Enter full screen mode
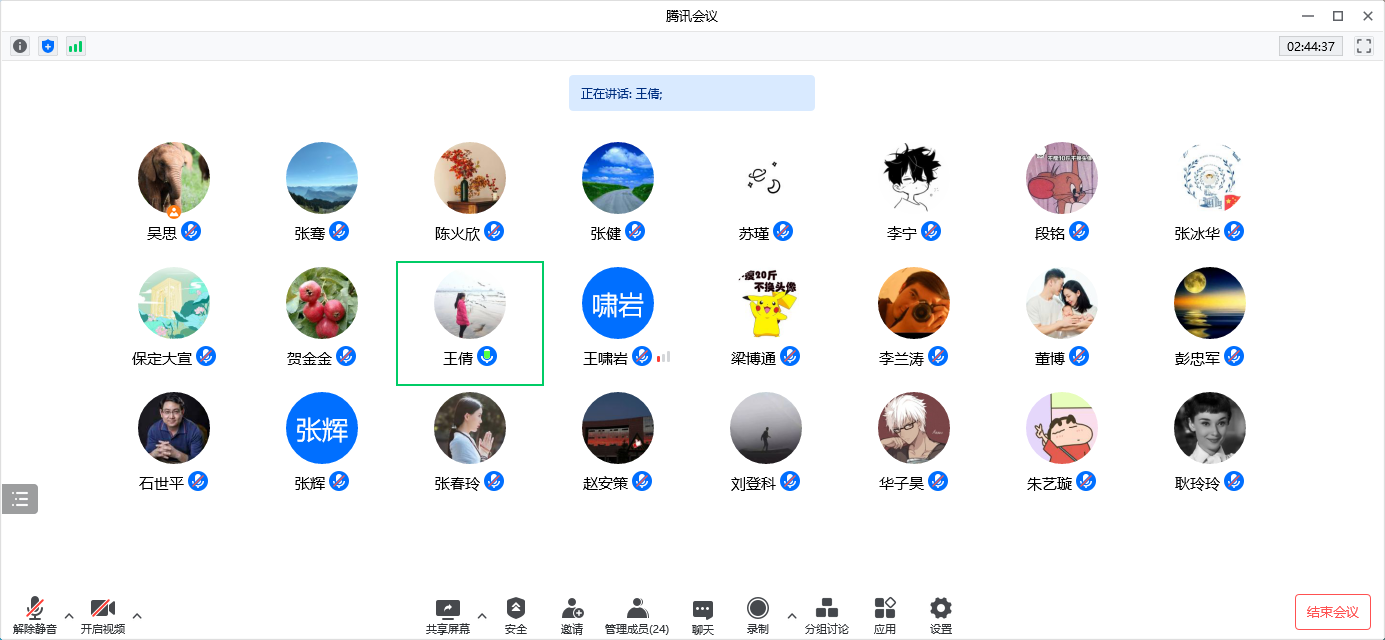Viewport: 1385px width, 640px height. pos(1364,46)
